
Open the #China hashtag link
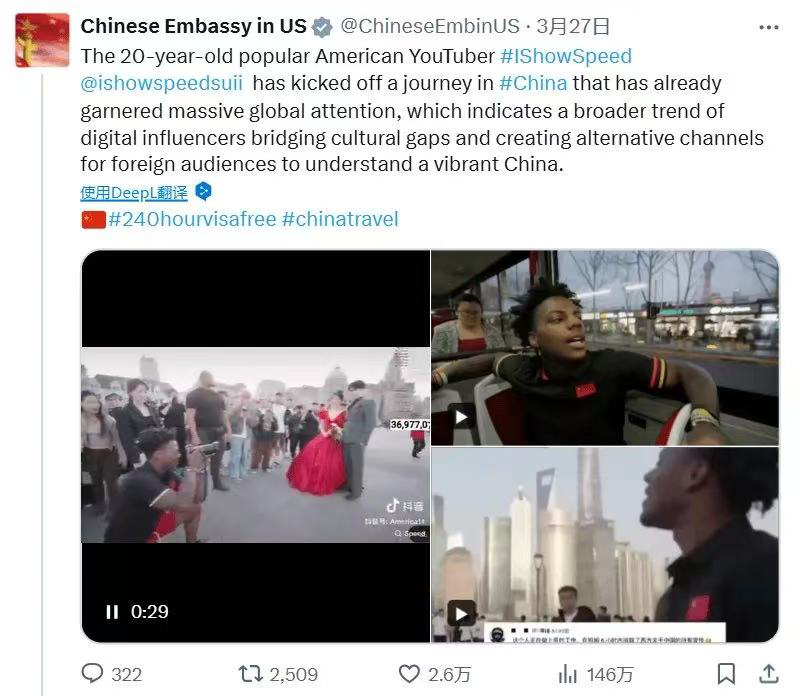pyautogui.click(x=533, y=83)
